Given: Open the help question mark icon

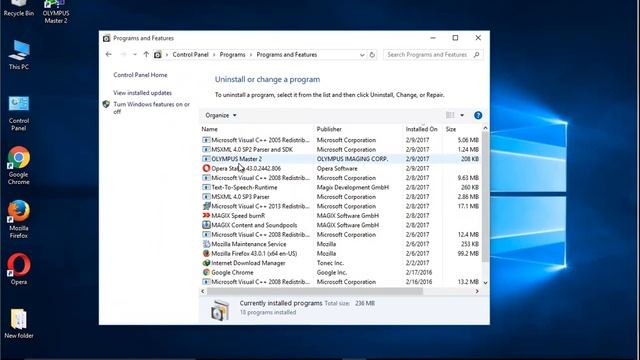Looking at the screenshot, I should 478,116.
